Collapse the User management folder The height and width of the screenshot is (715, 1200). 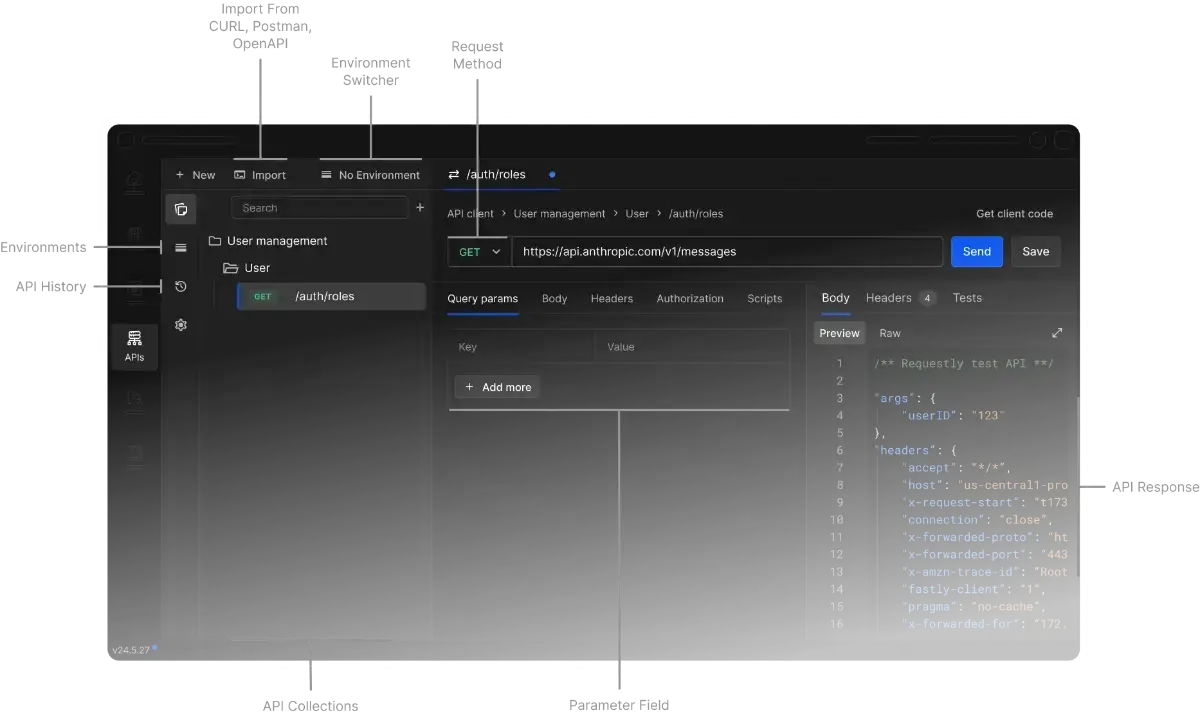pyautogui.click(x=268, y=241)
